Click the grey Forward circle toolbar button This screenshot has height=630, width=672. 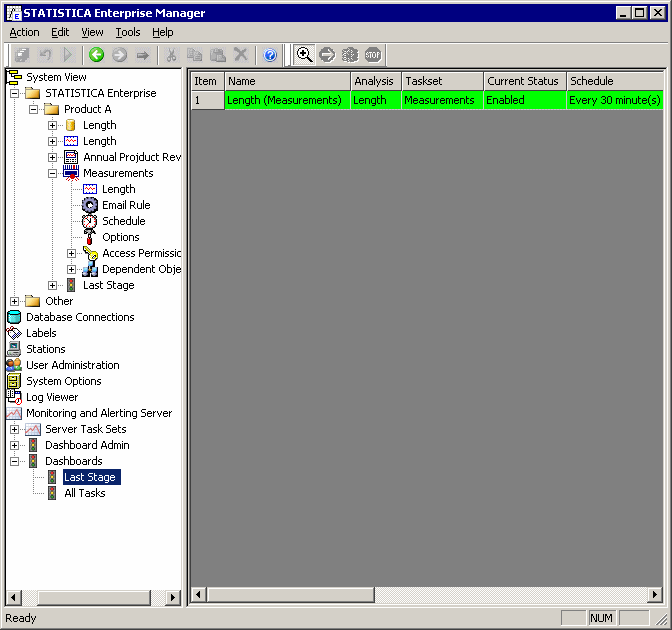(120, 55)
